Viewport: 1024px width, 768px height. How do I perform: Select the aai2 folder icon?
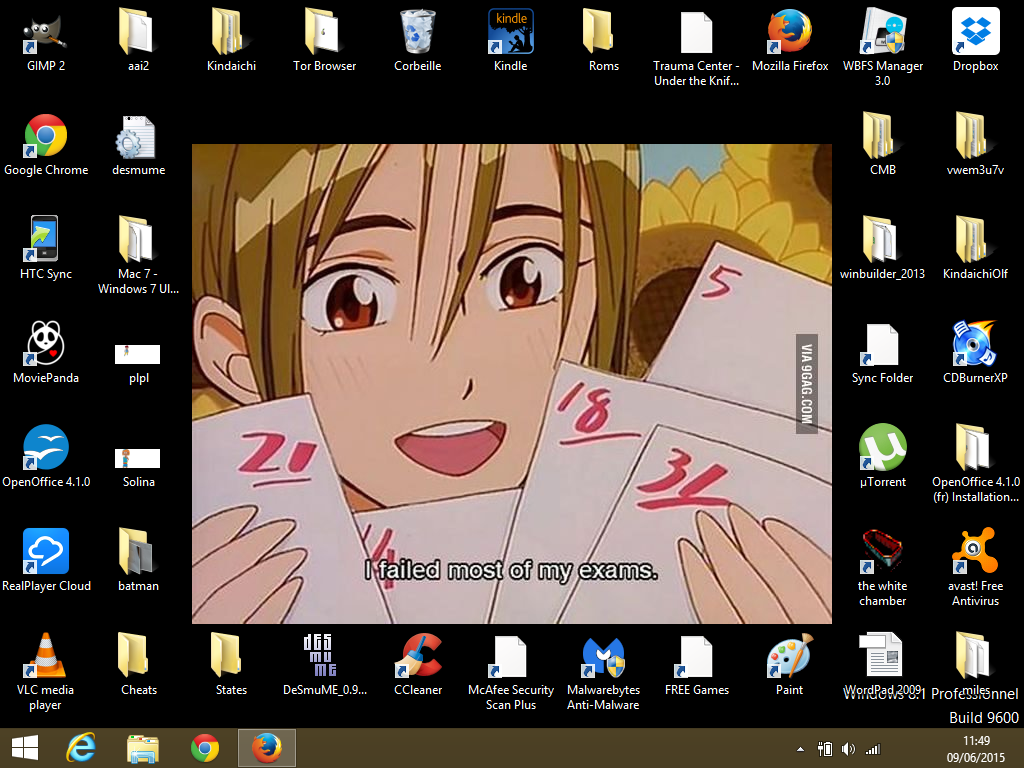[138, 33]
